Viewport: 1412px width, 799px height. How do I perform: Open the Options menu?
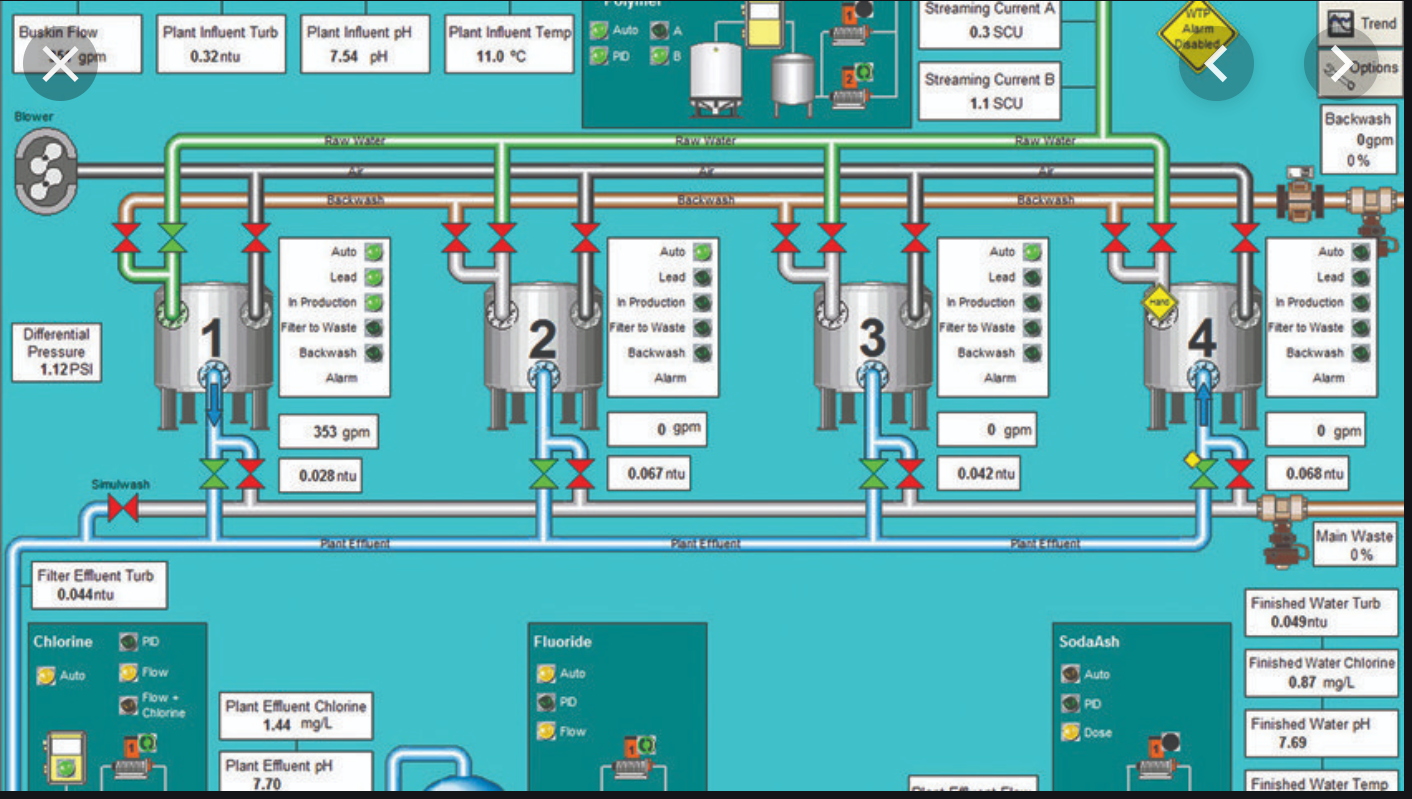tap(1364, 68)
